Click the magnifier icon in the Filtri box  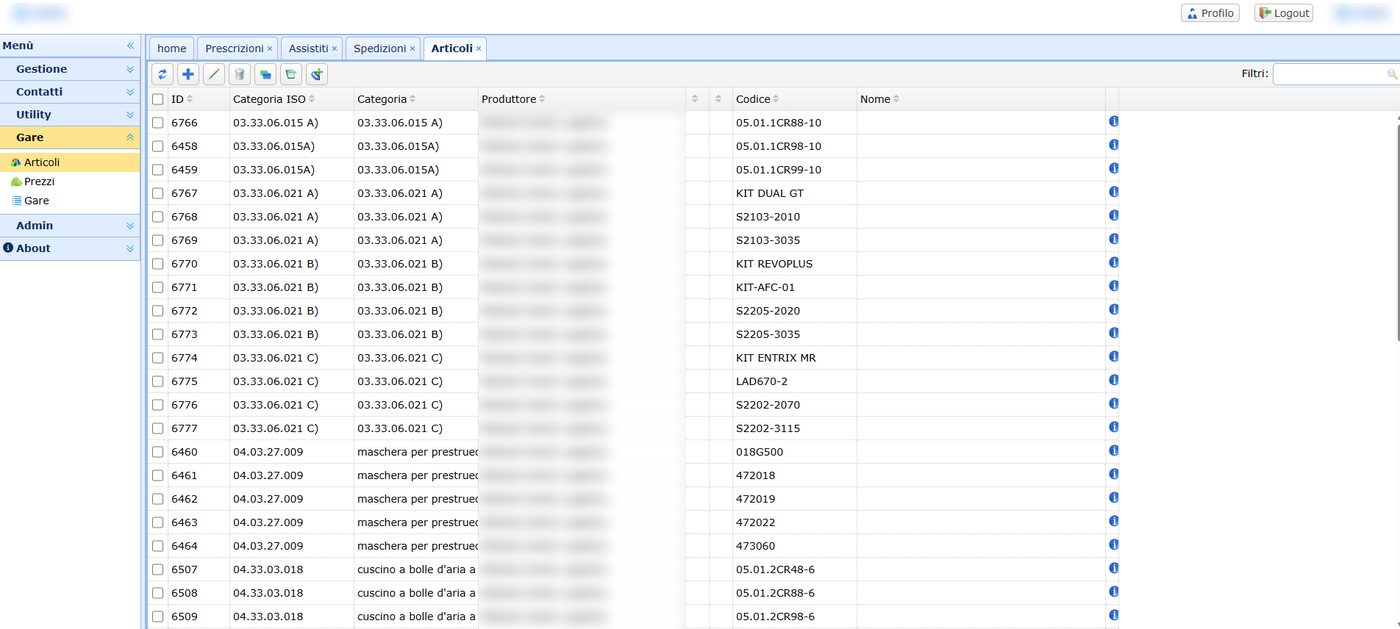click(1391, 74)
